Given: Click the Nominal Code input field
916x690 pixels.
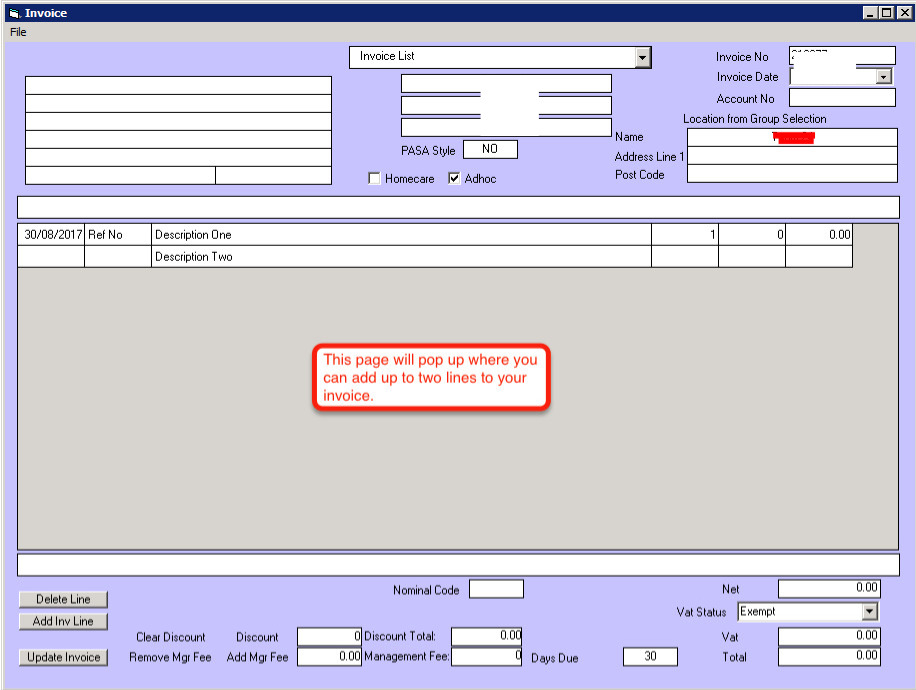Looking at the screenshot, I should (496, 589).
